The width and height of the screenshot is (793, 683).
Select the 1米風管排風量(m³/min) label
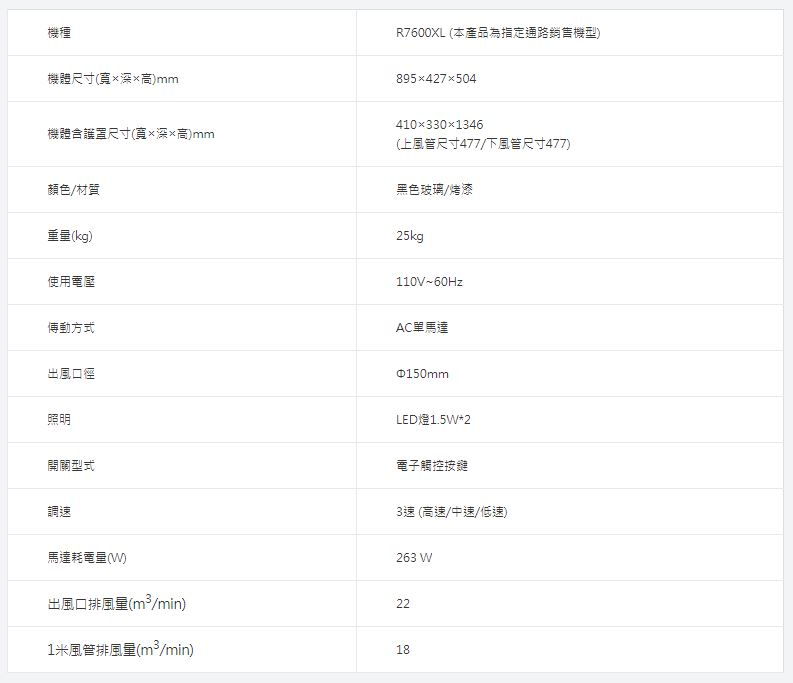(x=120, y=649)
